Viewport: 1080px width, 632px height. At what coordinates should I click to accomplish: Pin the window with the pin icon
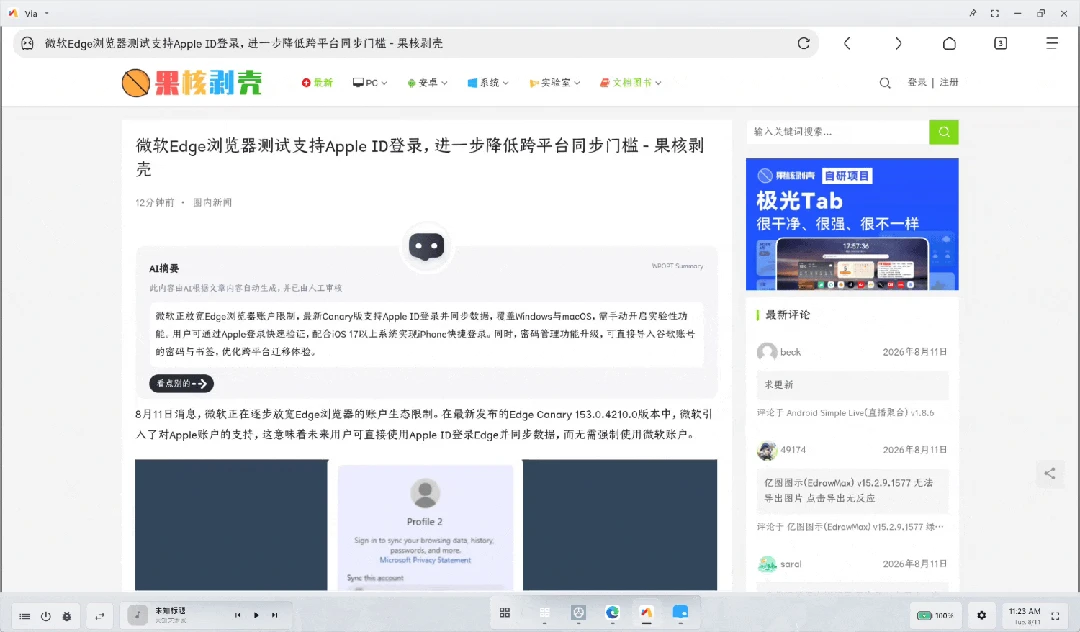click(973, 13)
